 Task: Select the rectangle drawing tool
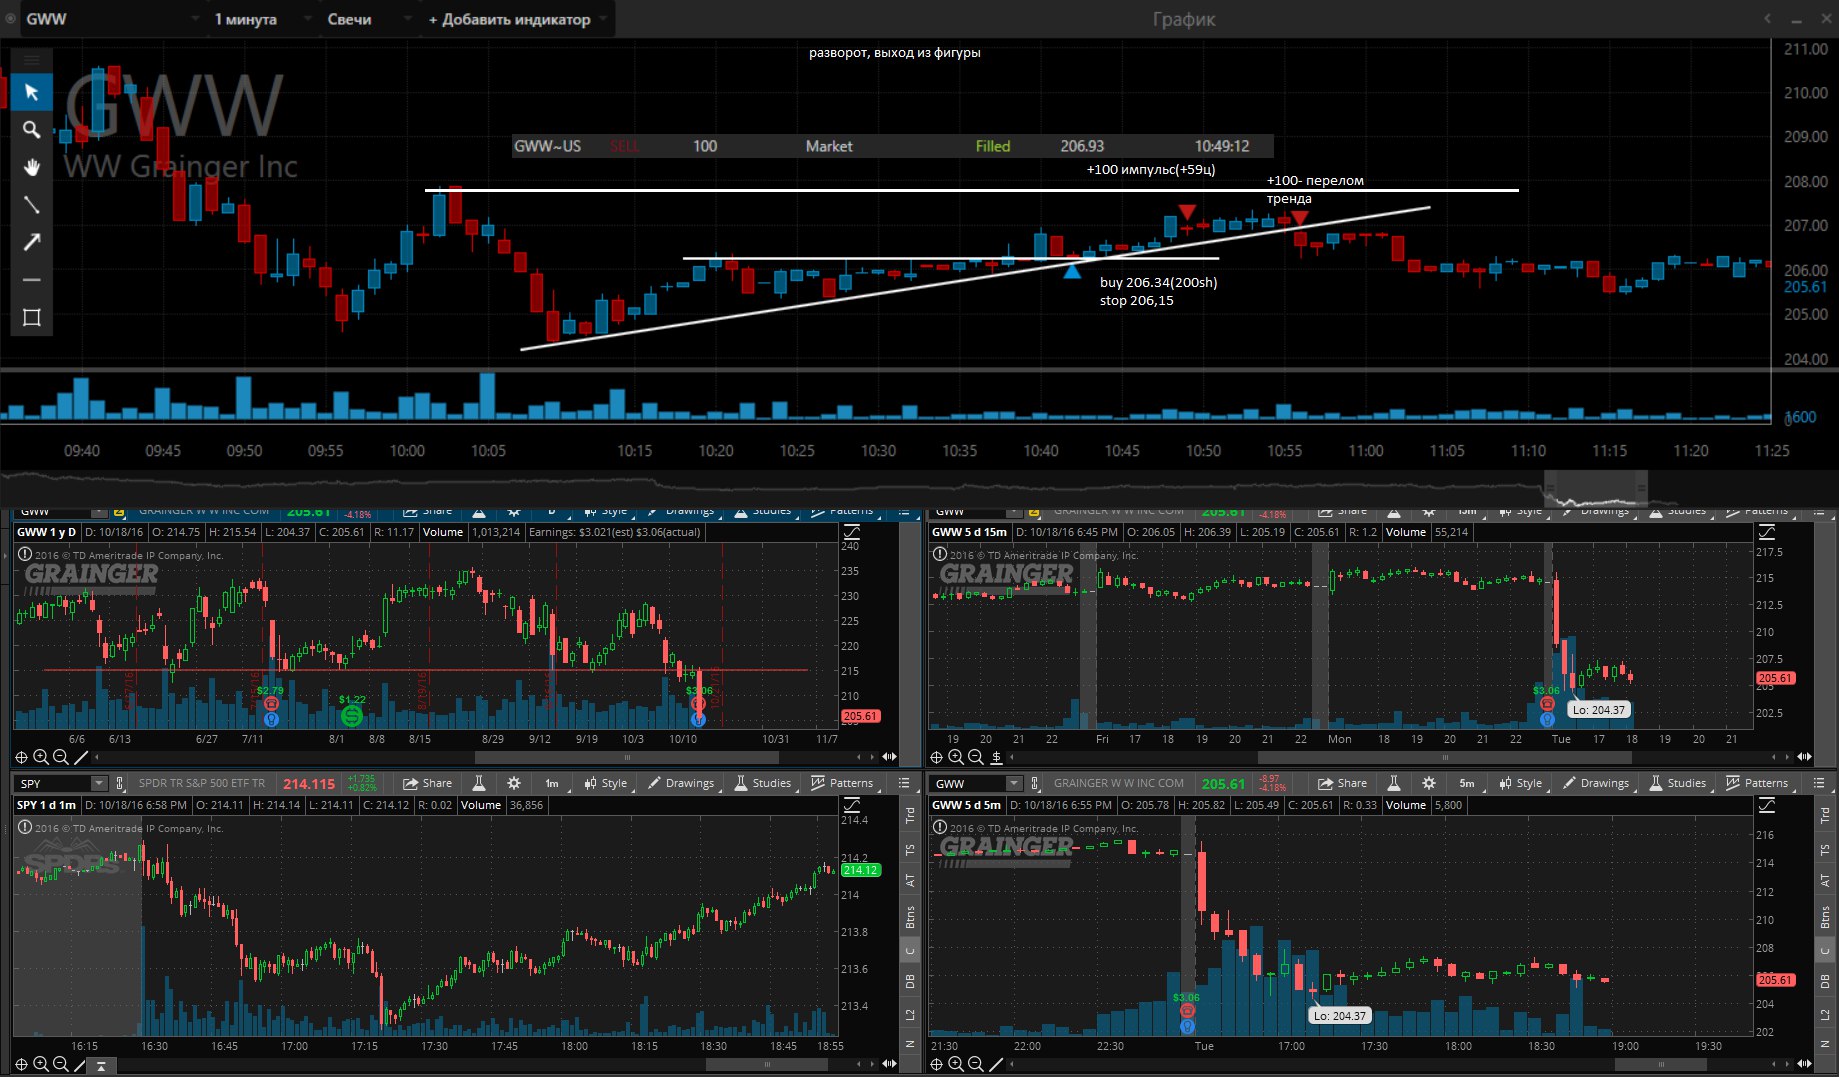(x=31, y=318)
